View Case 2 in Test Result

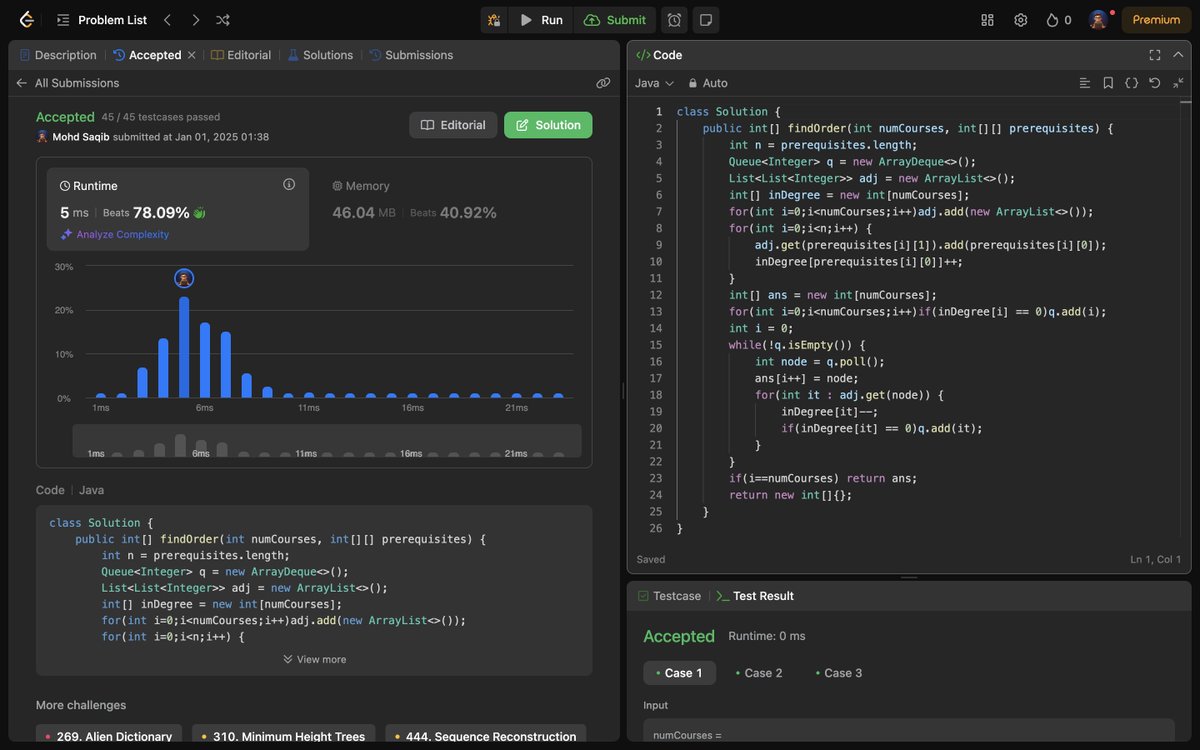[758, 672]
